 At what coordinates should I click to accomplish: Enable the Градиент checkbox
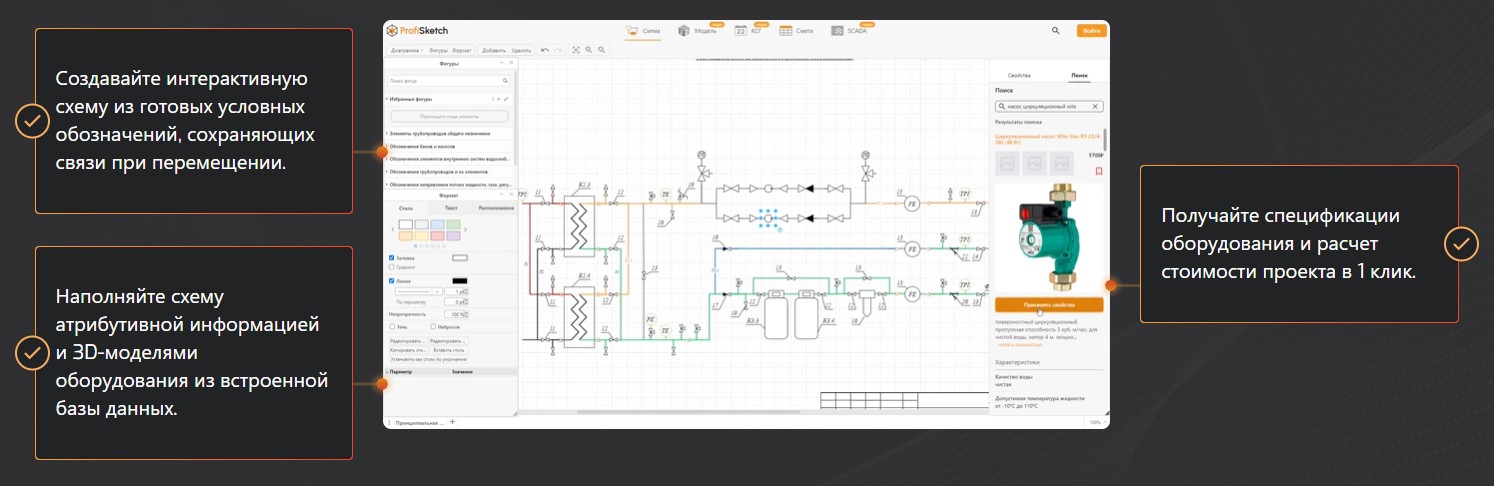(x=391, y=267)
